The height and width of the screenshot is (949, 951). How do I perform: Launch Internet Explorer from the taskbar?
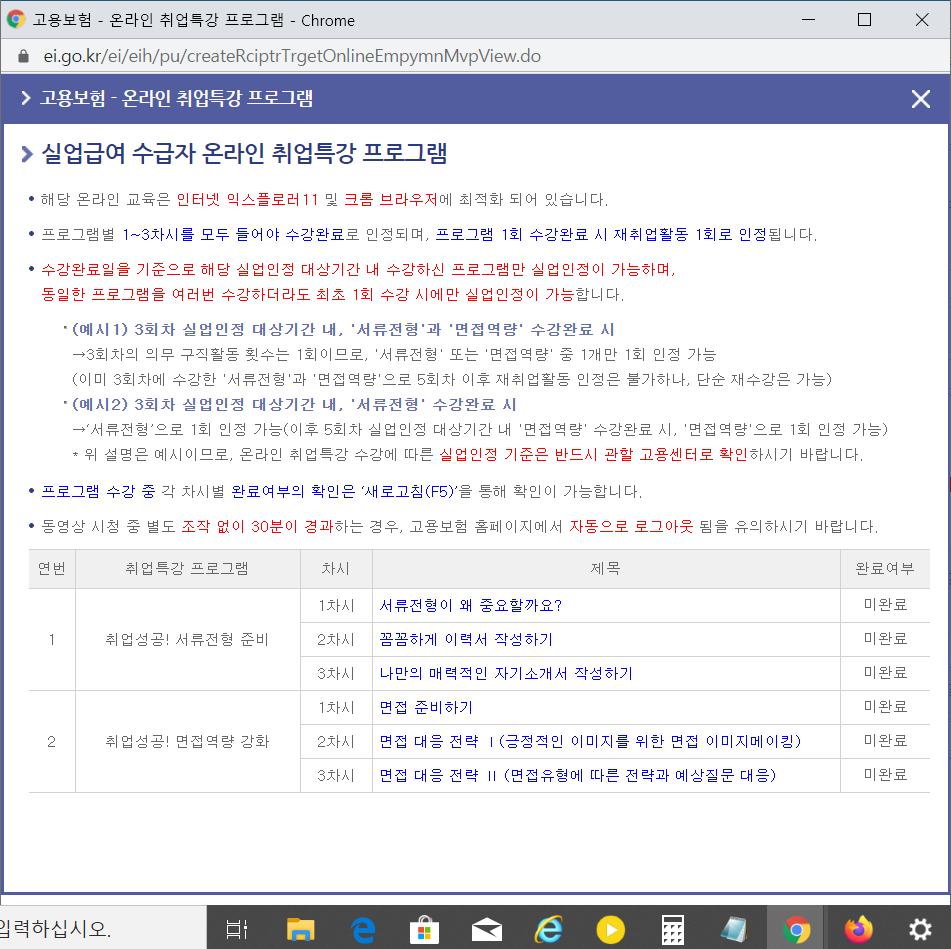(x=547, y=928)
